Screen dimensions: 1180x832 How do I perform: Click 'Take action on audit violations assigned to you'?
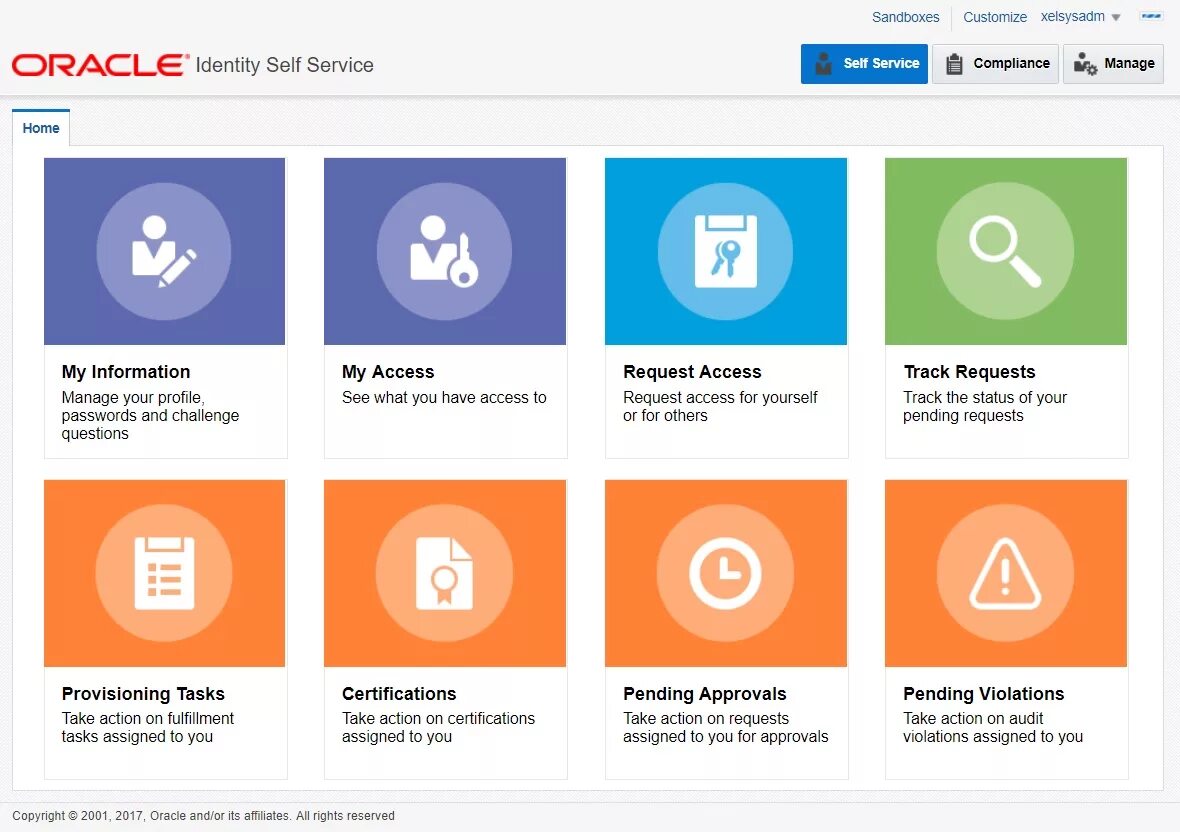coord(993,727)
